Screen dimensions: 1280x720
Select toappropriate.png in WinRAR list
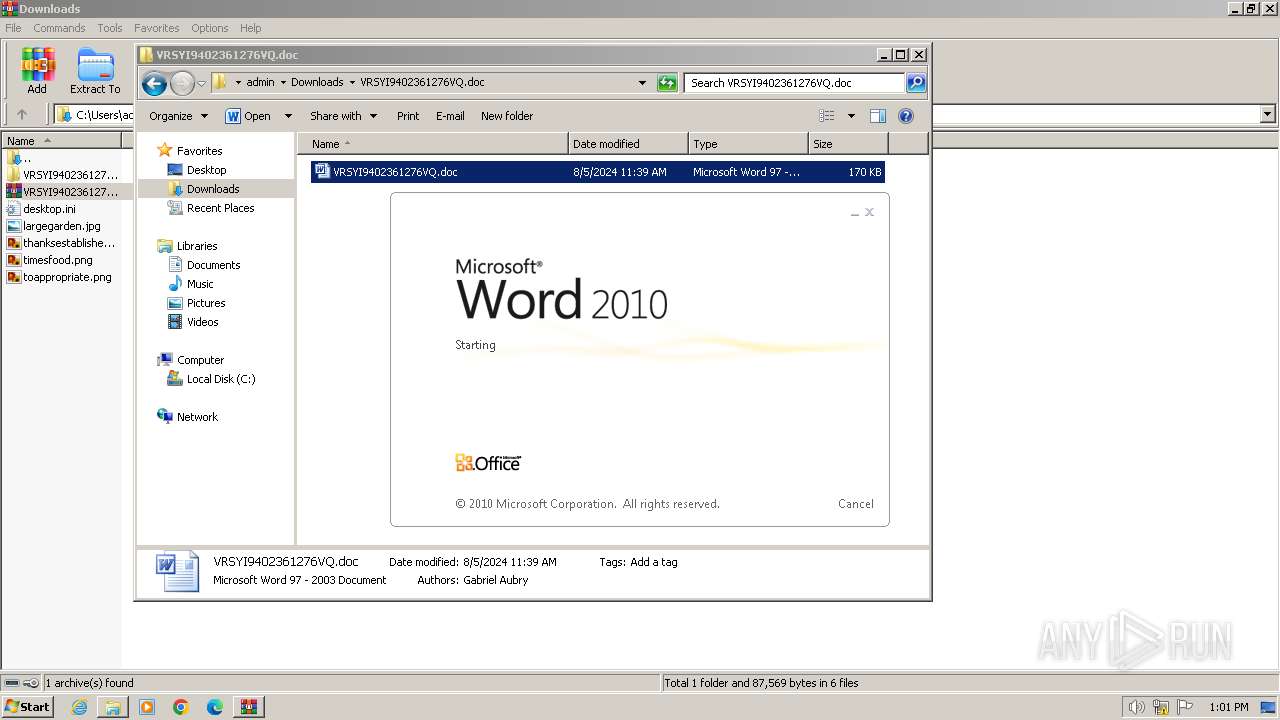point(67,277)
